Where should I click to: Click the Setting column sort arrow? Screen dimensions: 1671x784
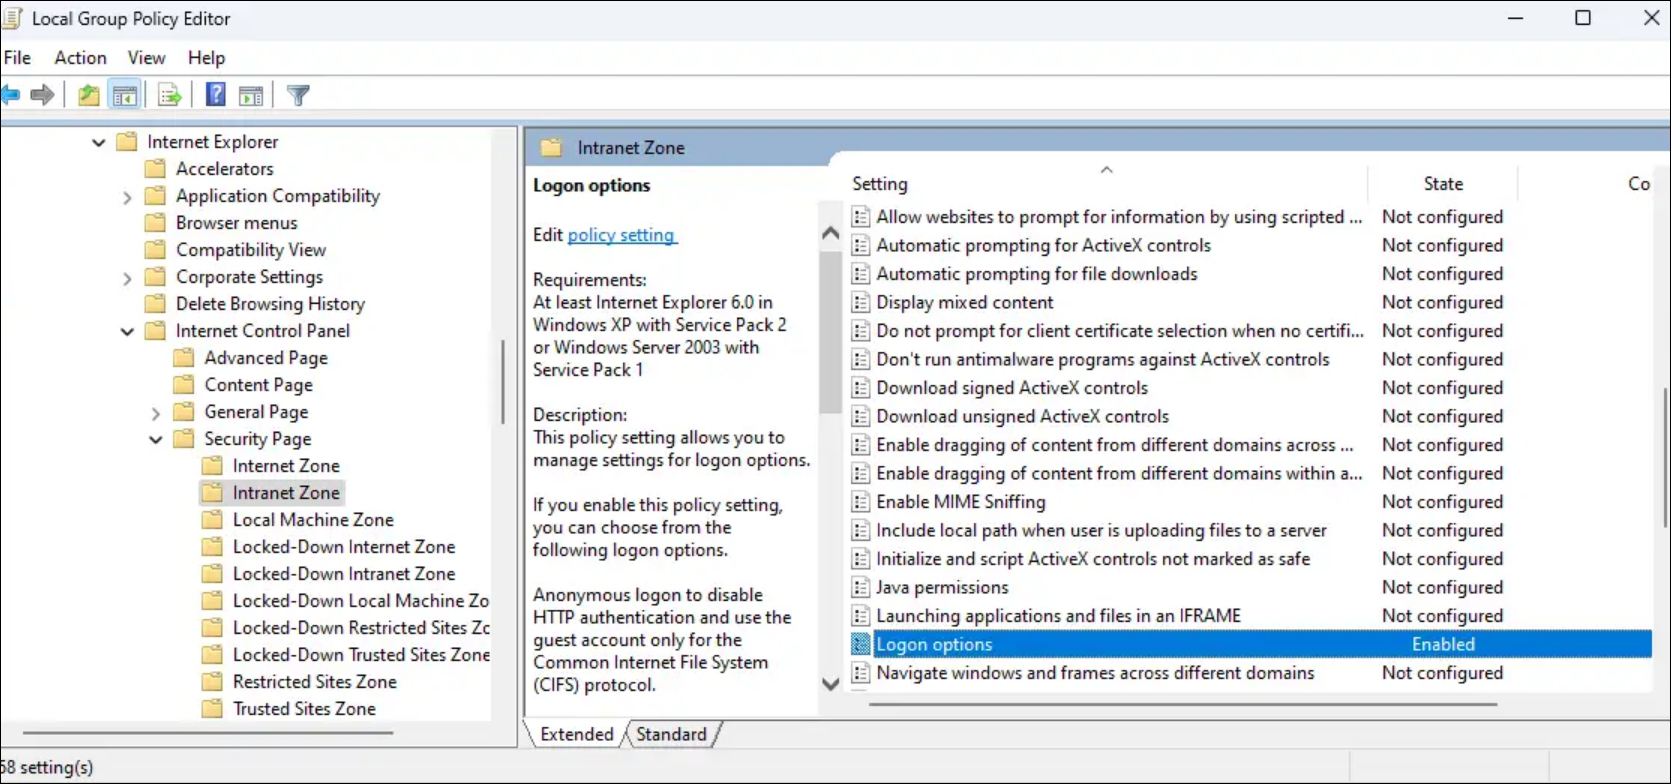[1107, 170]
